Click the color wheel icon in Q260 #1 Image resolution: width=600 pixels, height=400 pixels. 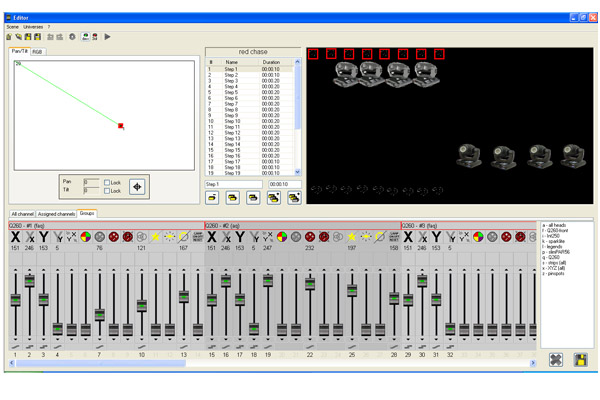pos(85,237)
